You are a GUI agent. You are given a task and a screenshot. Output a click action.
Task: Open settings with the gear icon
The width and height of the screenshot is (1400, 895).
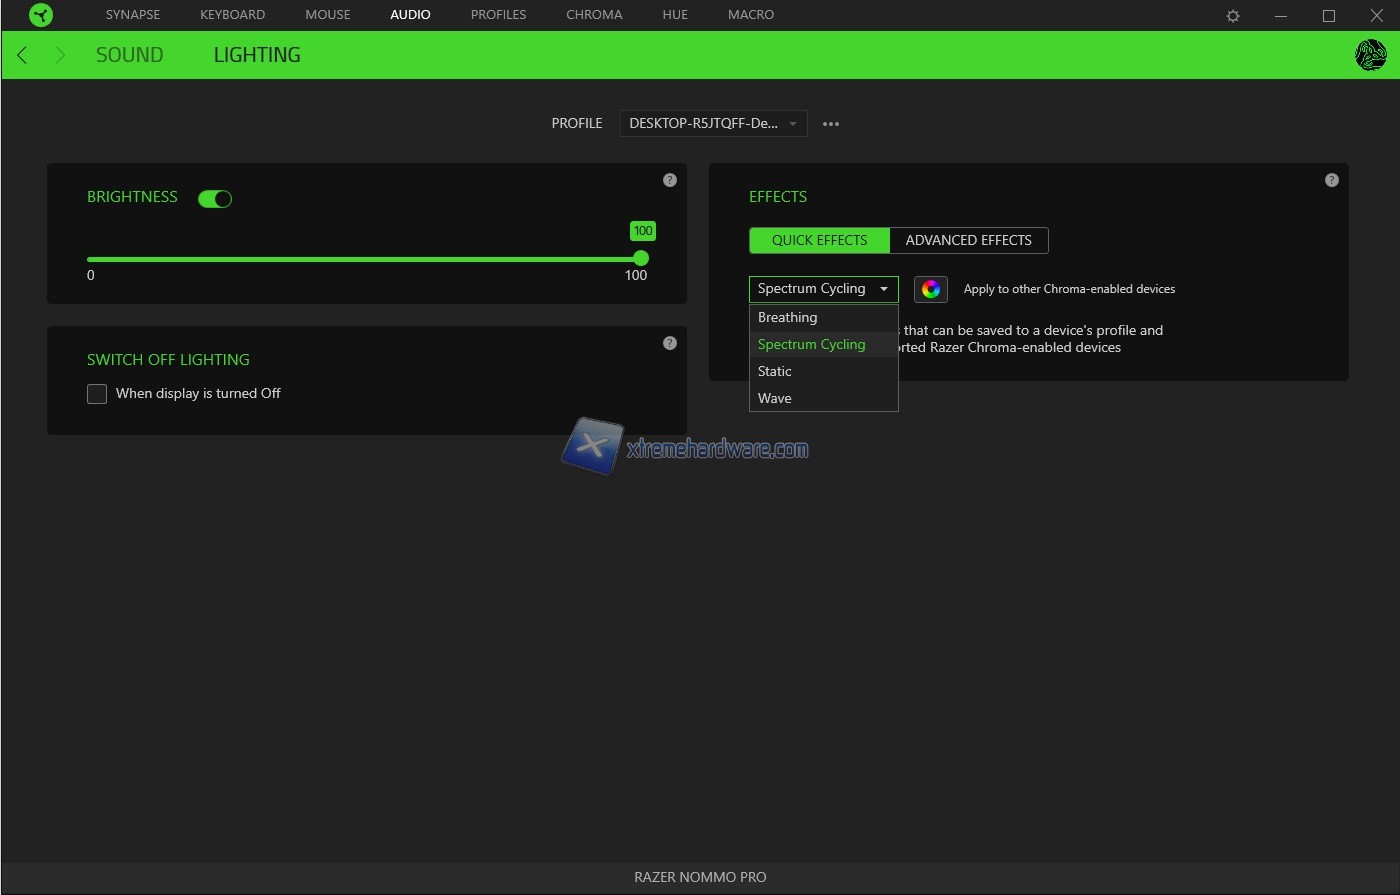click(x=1233, y=16)
